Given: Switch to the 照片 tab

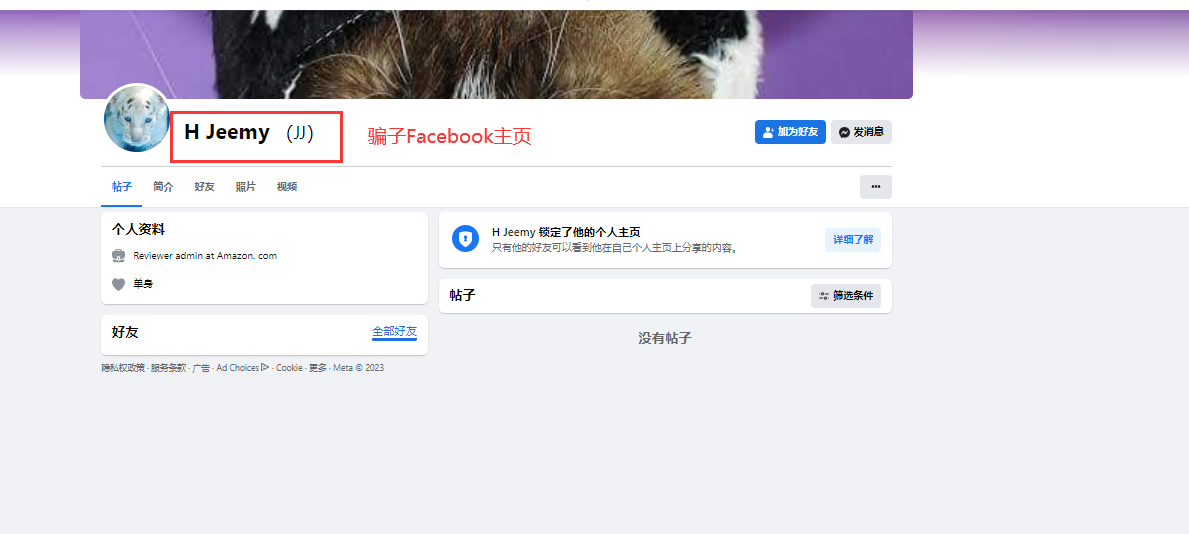Looking at the screenshot, I should coord(246,187).
